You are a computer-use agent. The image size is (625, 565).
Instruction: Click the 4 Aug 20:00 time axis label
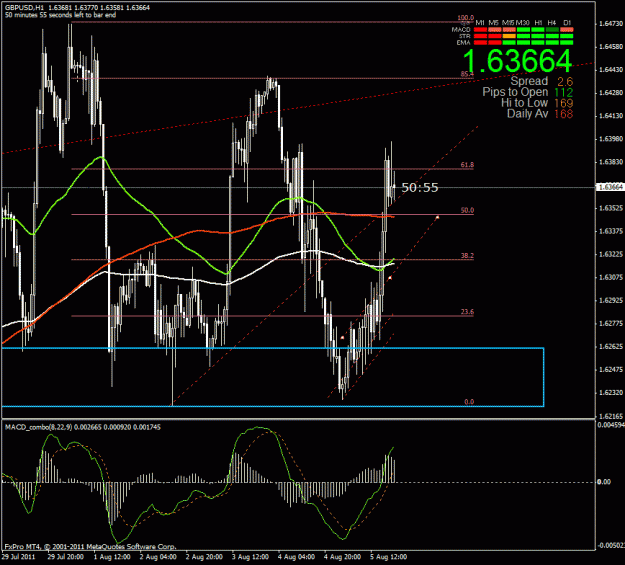point(342,557)
